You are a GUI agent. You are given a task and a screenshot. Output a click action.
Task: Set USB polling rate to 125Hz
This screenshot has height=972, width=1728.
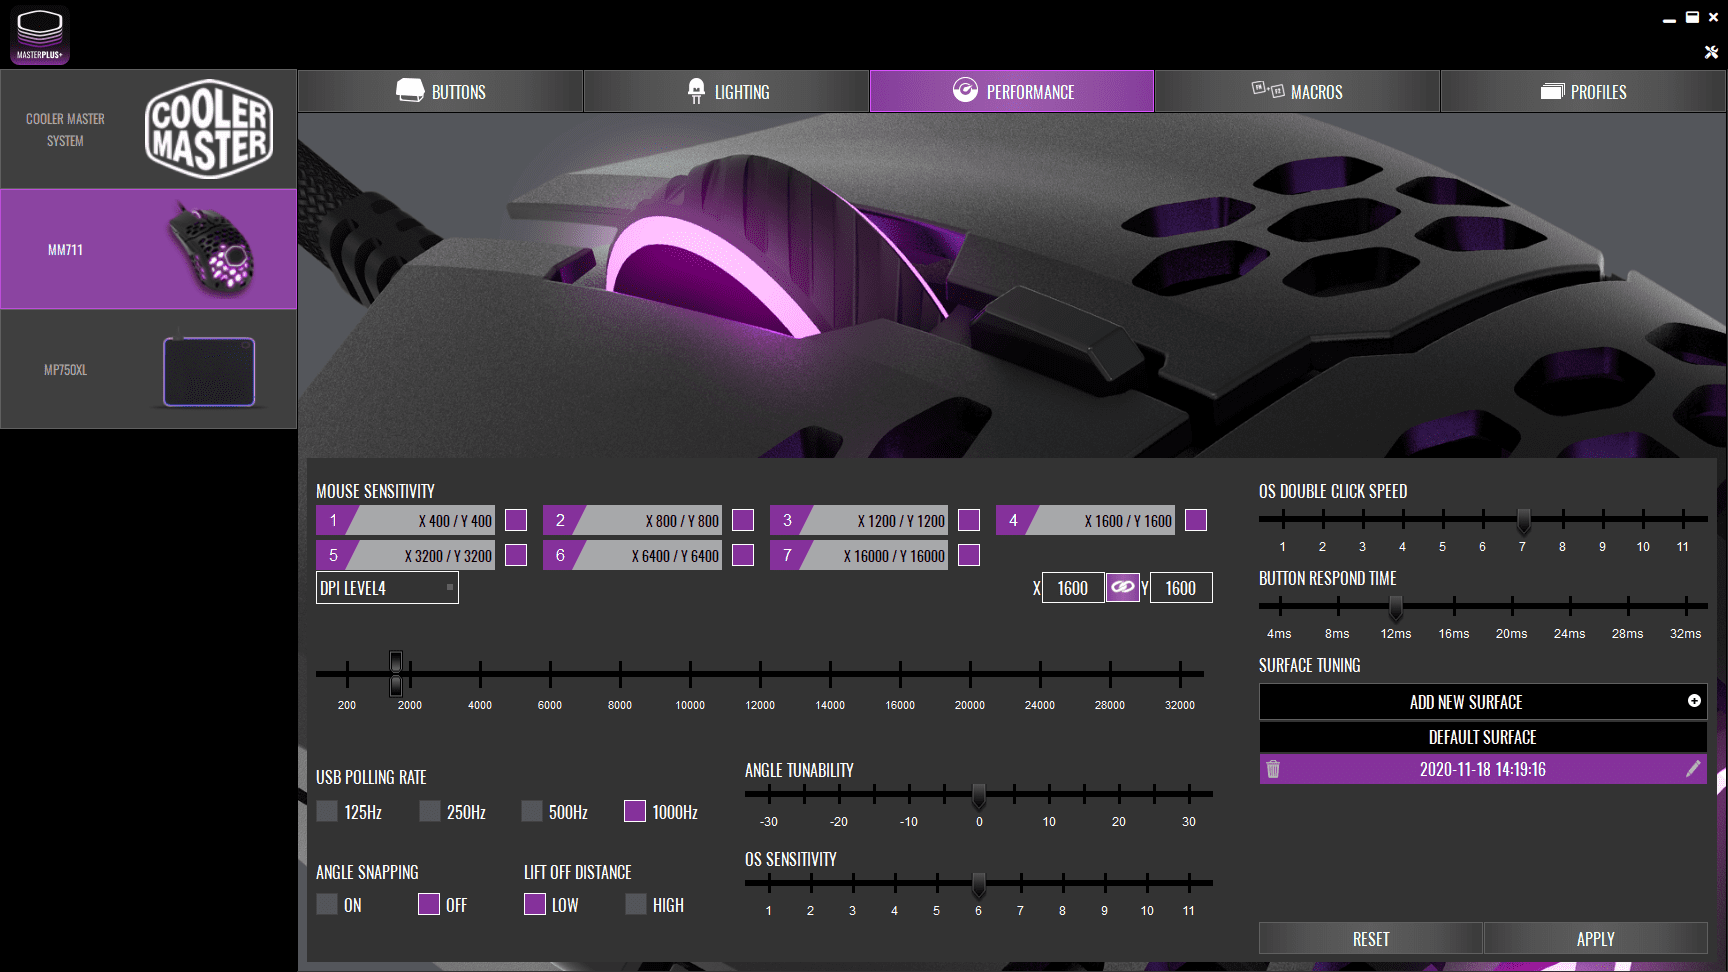point(327,811)
